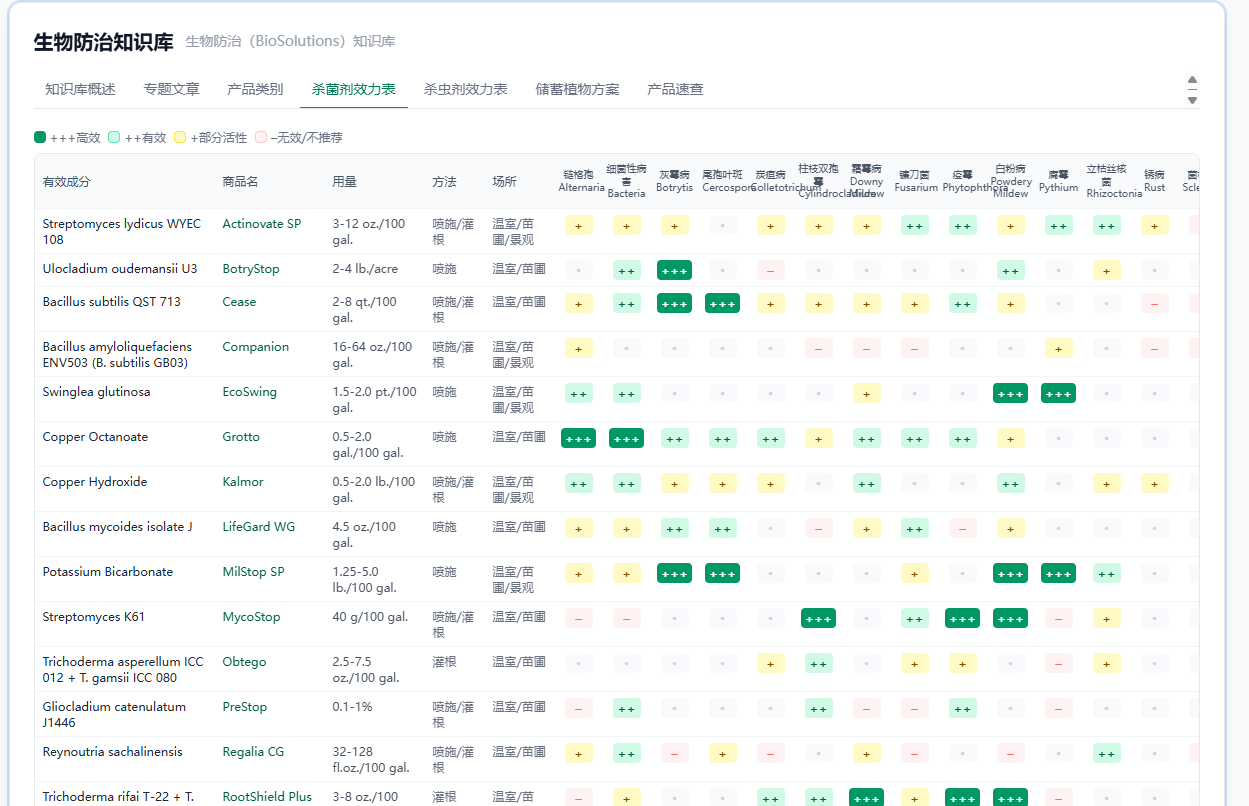Click the +++ Powdery Mildew badge in MilStop SP row
Image resolution: width=1249 pixels, height=806 pixels.
[1010, 573]
